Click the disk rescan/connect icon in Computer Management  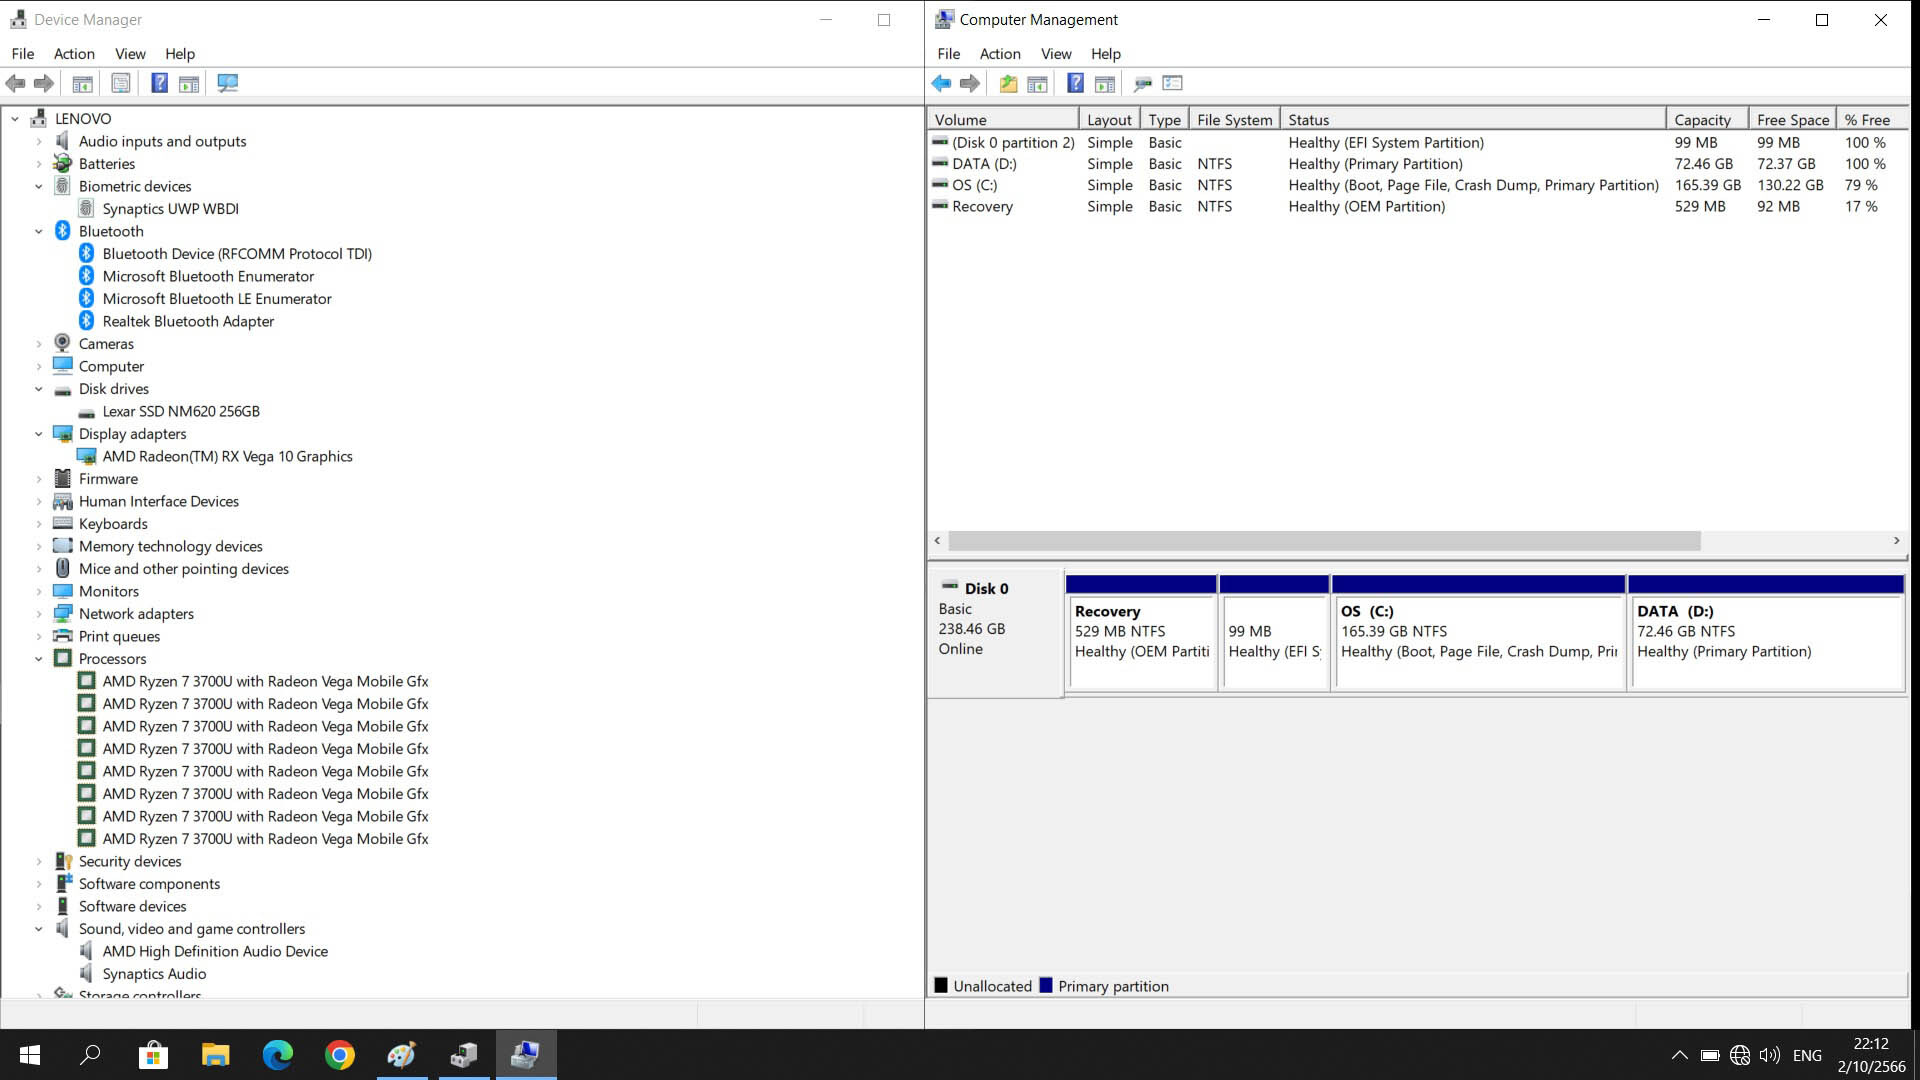(x=1143, y=84)
